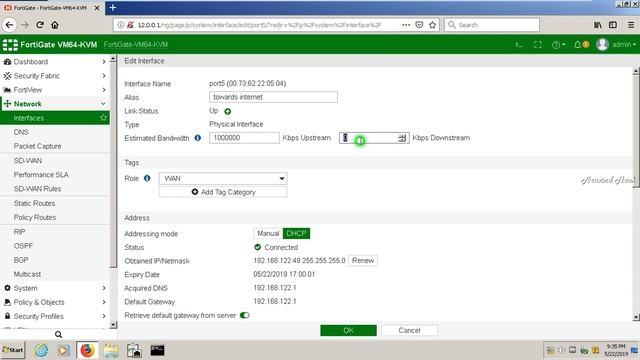Expand Security Profiles menu

[x=55, y=316]
